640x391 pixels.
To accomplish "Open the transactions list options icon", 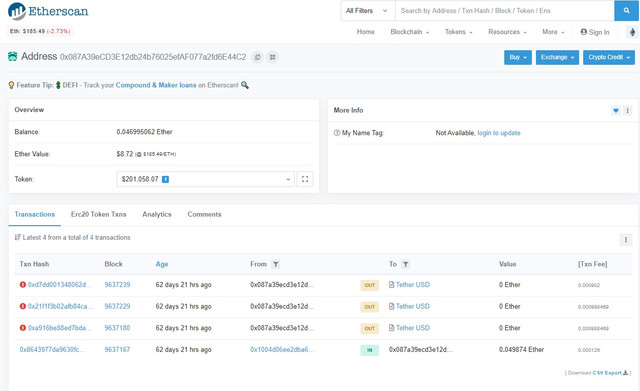I will click(626, 240).
